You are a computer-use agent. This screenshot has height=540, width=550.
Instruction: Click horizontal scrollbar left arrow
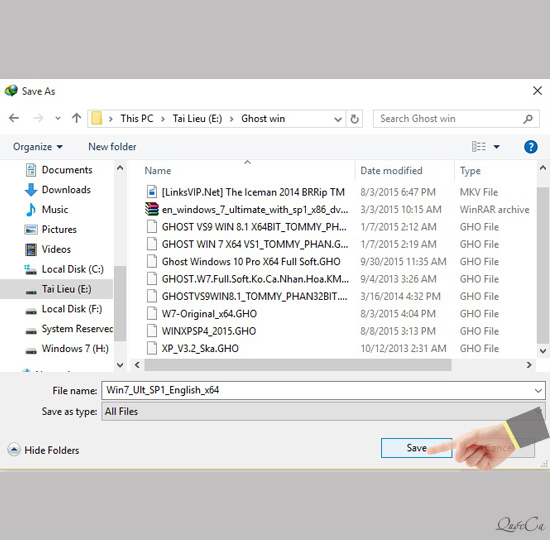(x=137, y=365)
